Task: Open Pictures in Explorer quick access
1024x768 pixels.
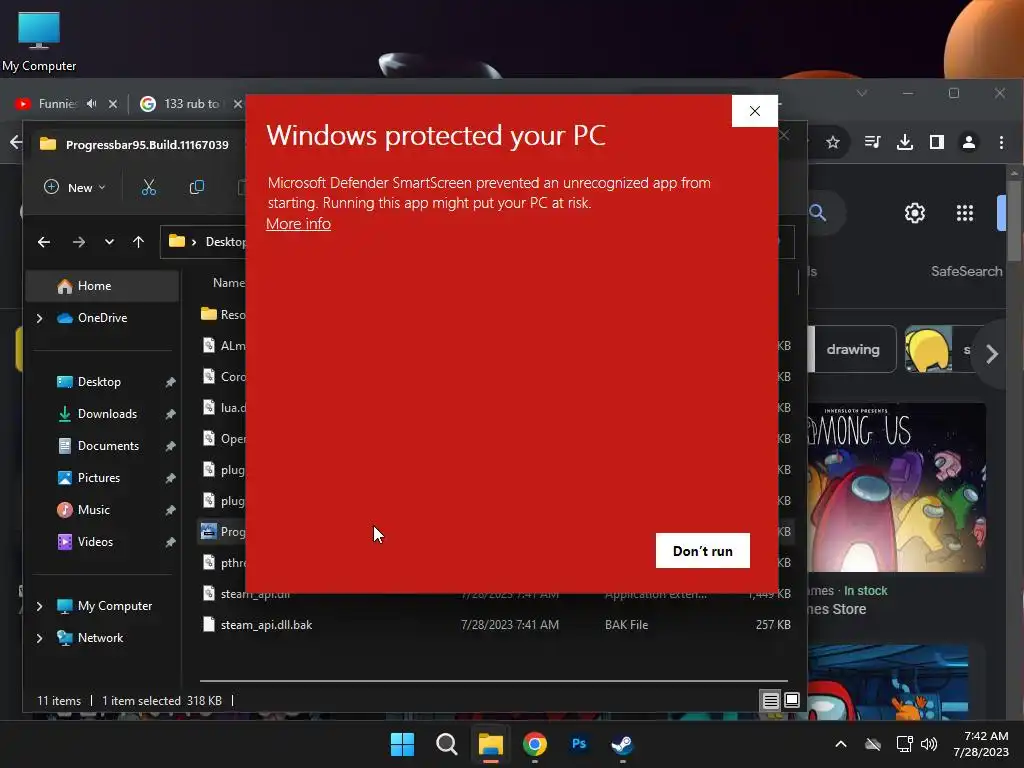Action: pyautogui.click(x=99, y=478)
